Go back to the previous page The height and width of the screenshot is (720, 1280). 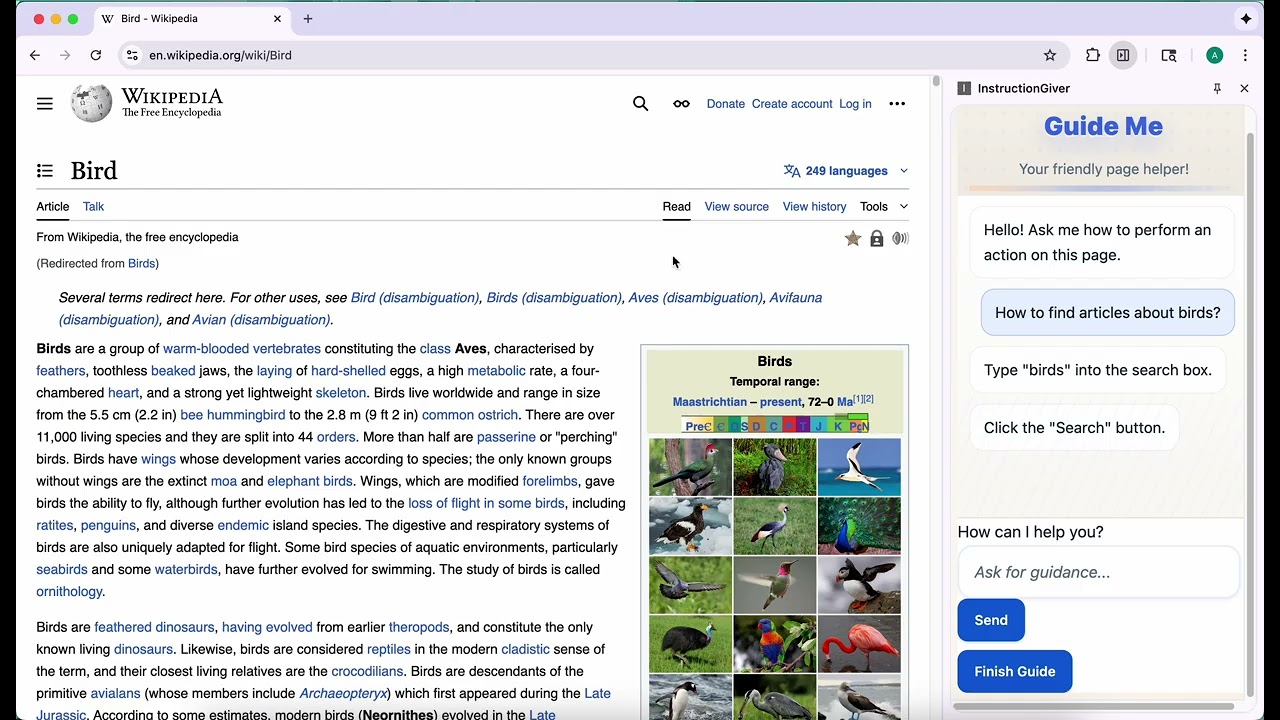tap(35, 55)
